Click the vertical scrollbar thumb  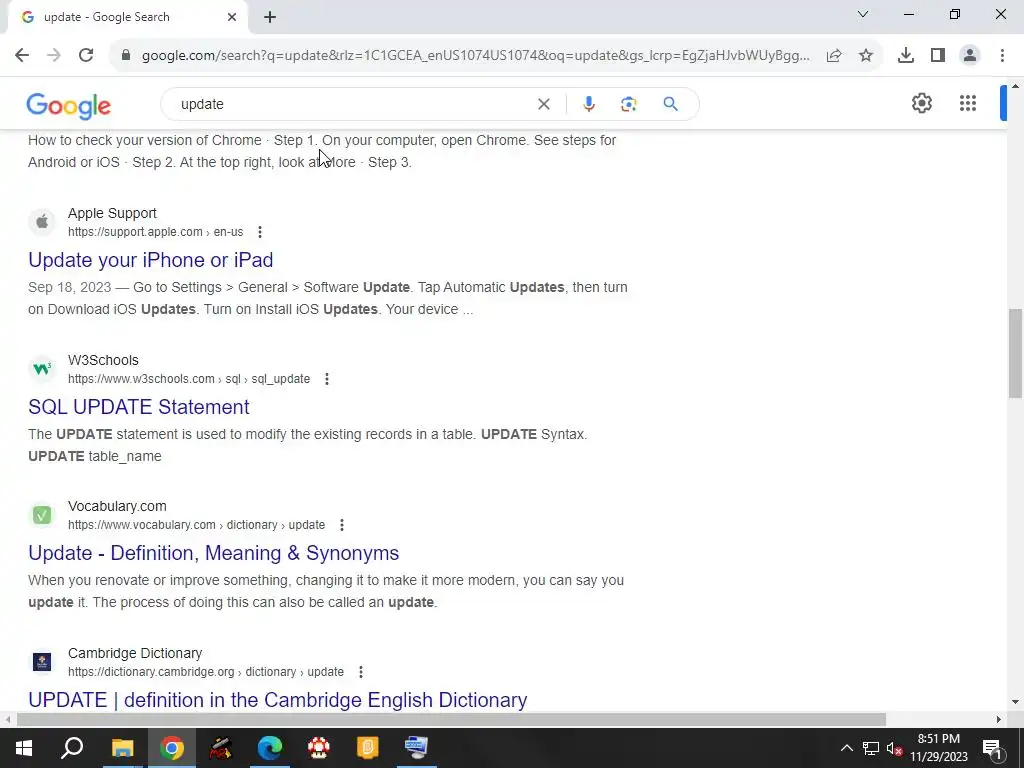coord(1015,353)
